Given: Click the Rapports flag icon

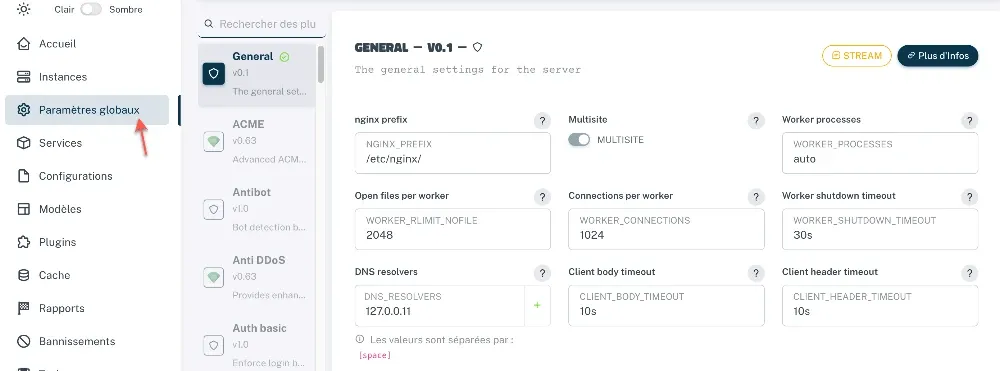Looking at the screenshot, I should click(24, 309).
